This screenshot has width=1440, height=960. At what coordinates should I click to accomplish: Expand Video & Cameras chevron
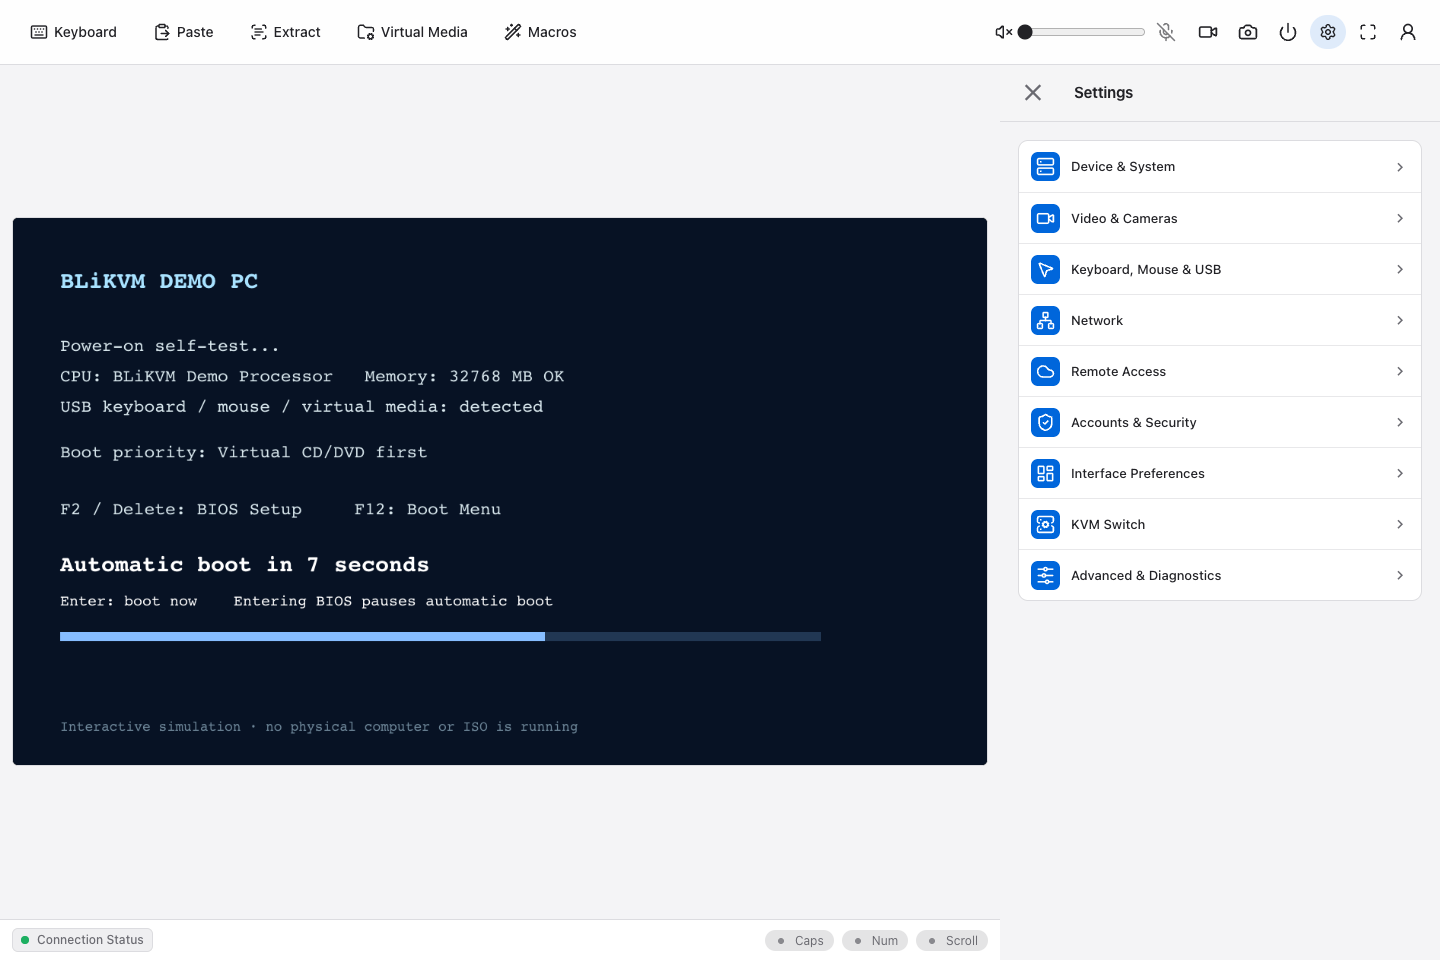click(1400, 218)
